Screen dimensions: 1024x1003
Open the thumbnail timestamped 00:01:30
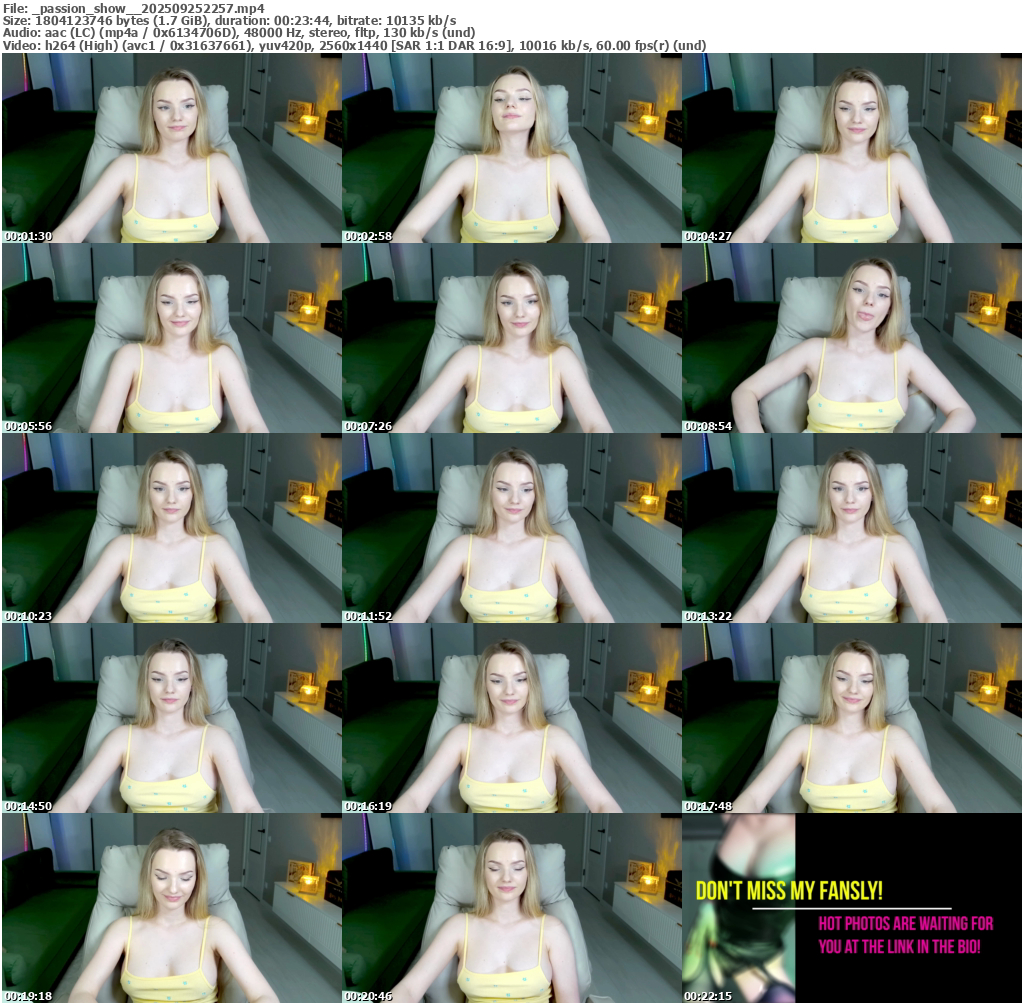click(171, 148)
